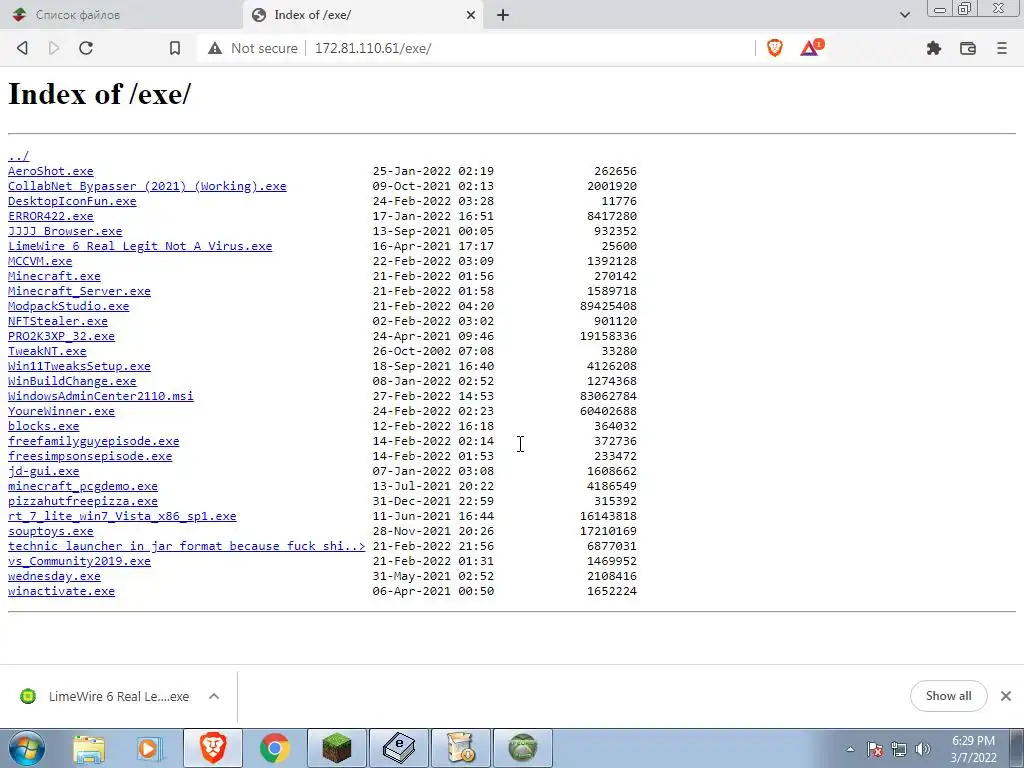1024x768 pixels.
Task: Open the volume speaker tray icon
Action: [923, 749]
